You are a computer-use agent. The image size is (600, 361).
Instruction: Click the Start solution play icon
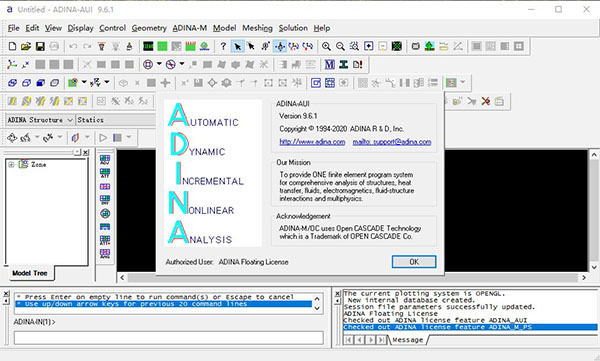tap(103, 137)
